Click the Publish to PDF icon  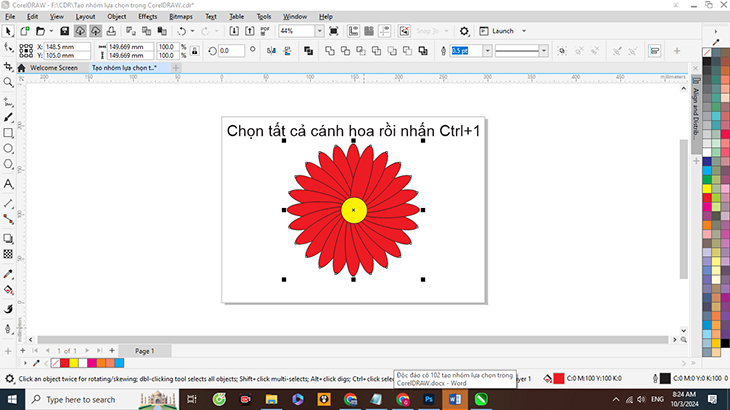tap(265, 31)
